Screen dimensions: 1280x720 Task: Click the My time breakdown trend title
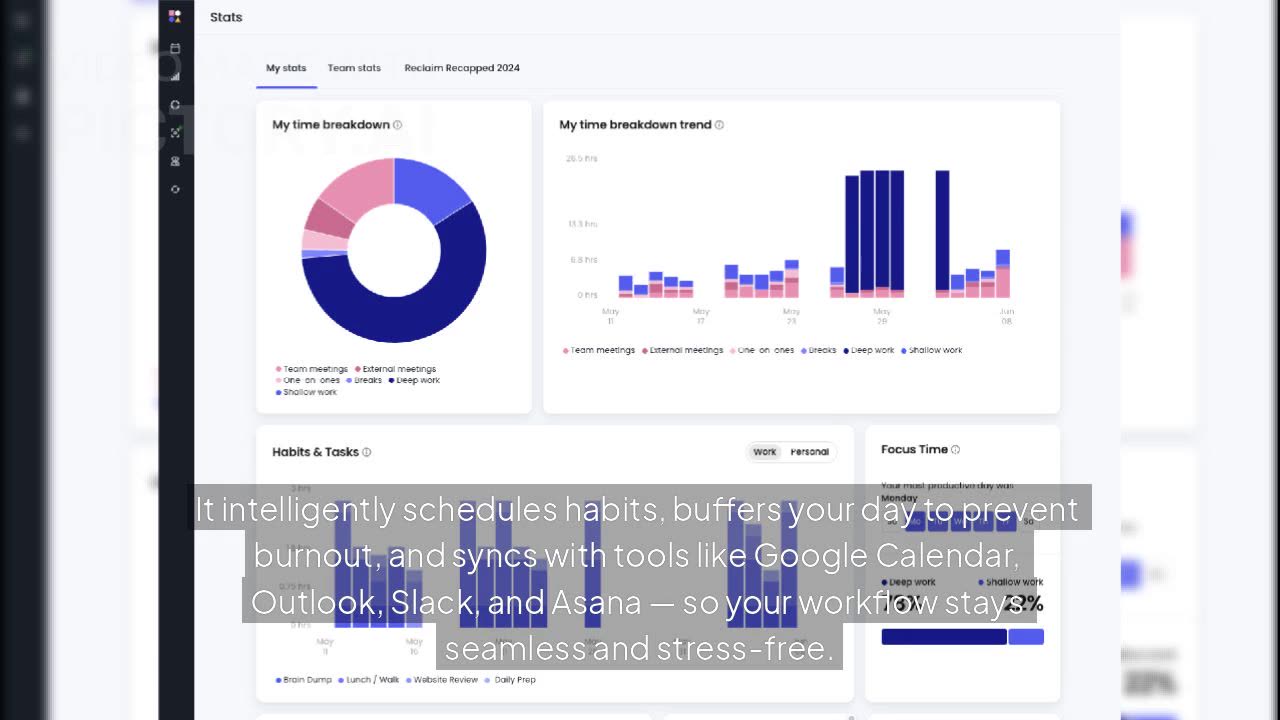pos(635,125)
